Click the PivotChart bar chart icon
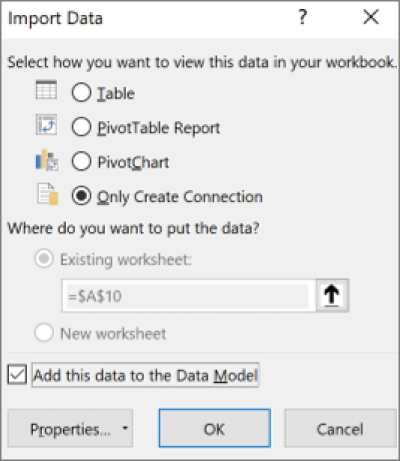Screen dimensions: 400x461 pyautogui.click(x=47, y=160)
